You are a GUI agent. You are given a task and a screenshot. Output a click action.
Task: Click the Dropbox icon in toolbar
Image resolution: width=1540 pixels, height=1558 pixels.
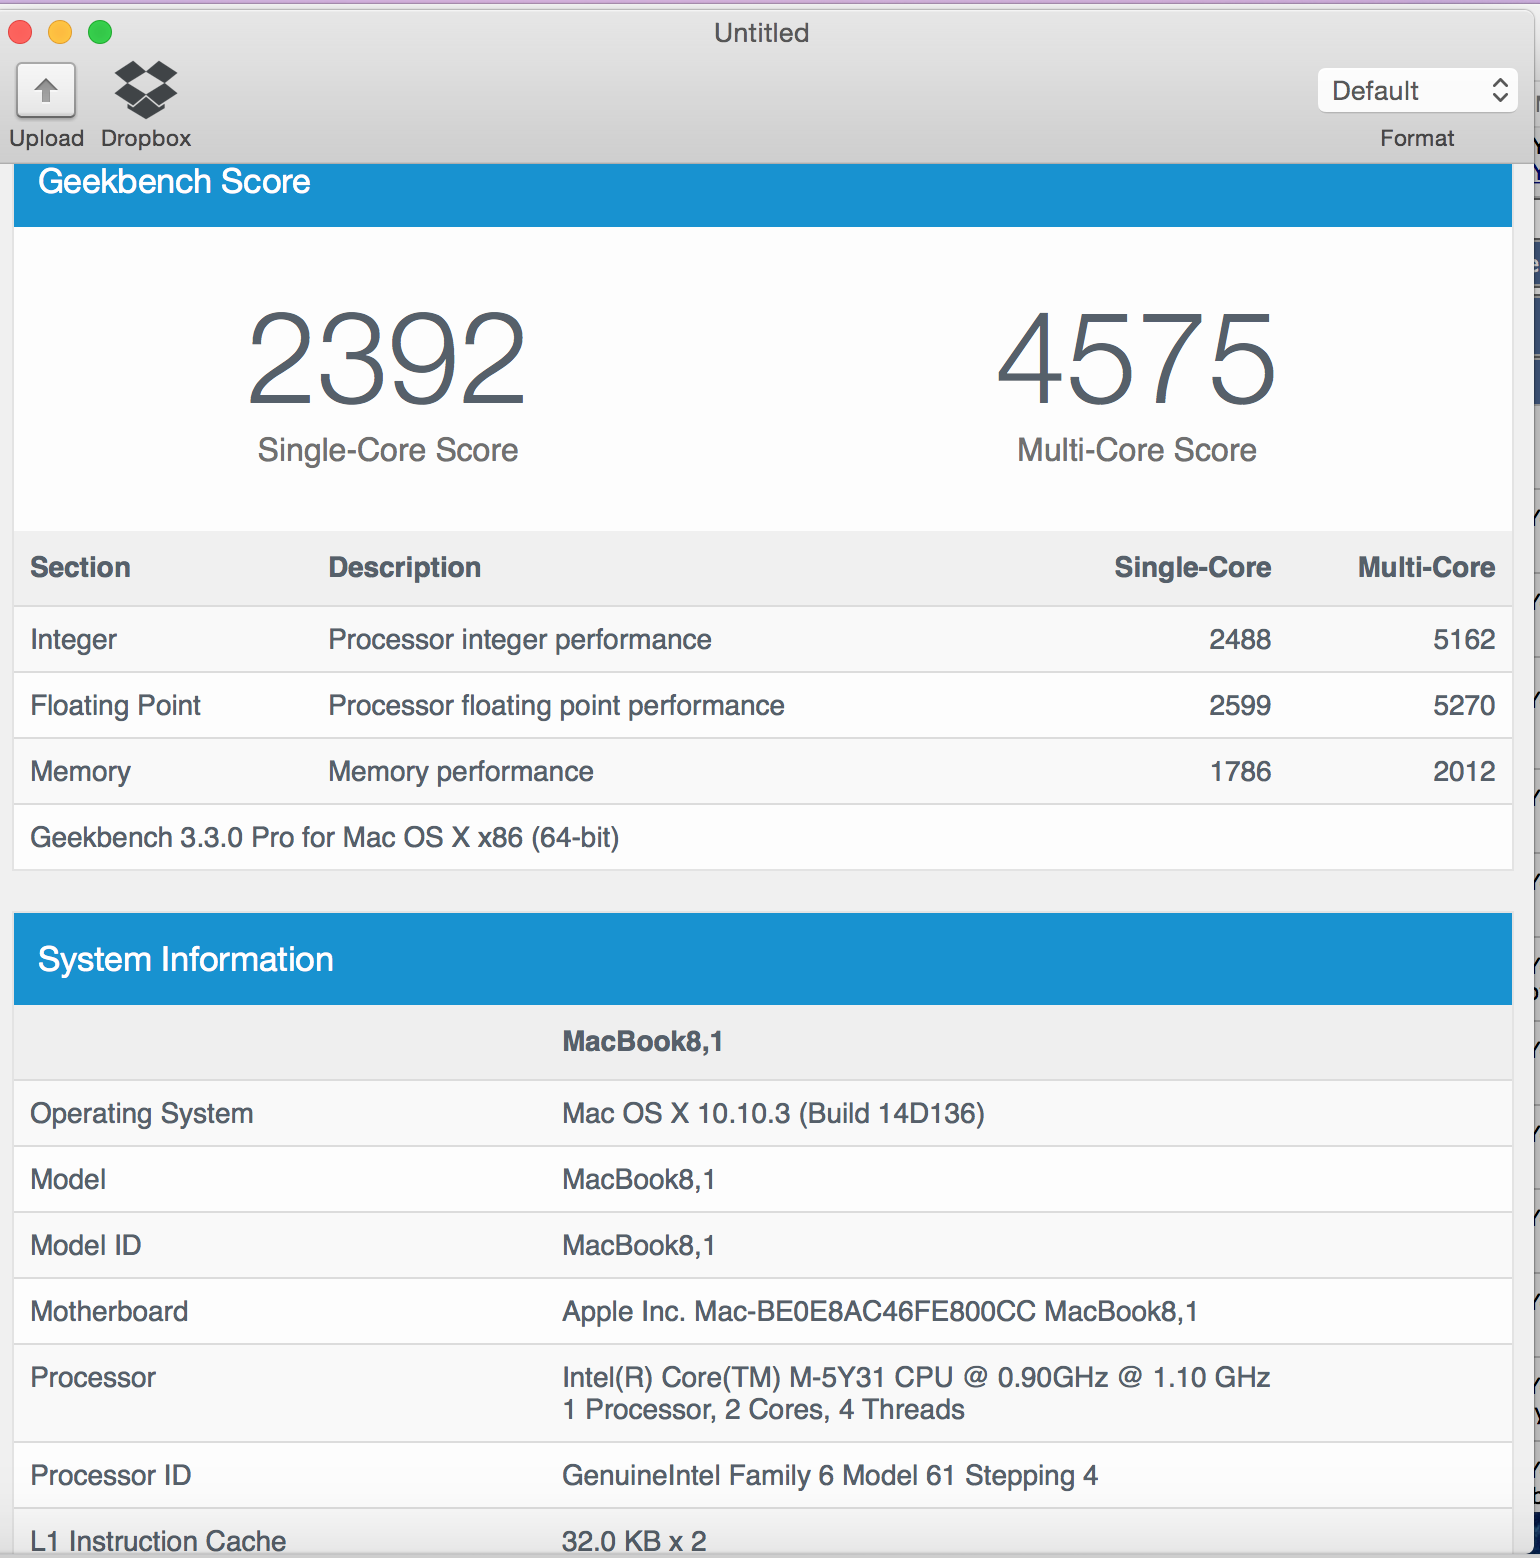[x=146, y=90]
